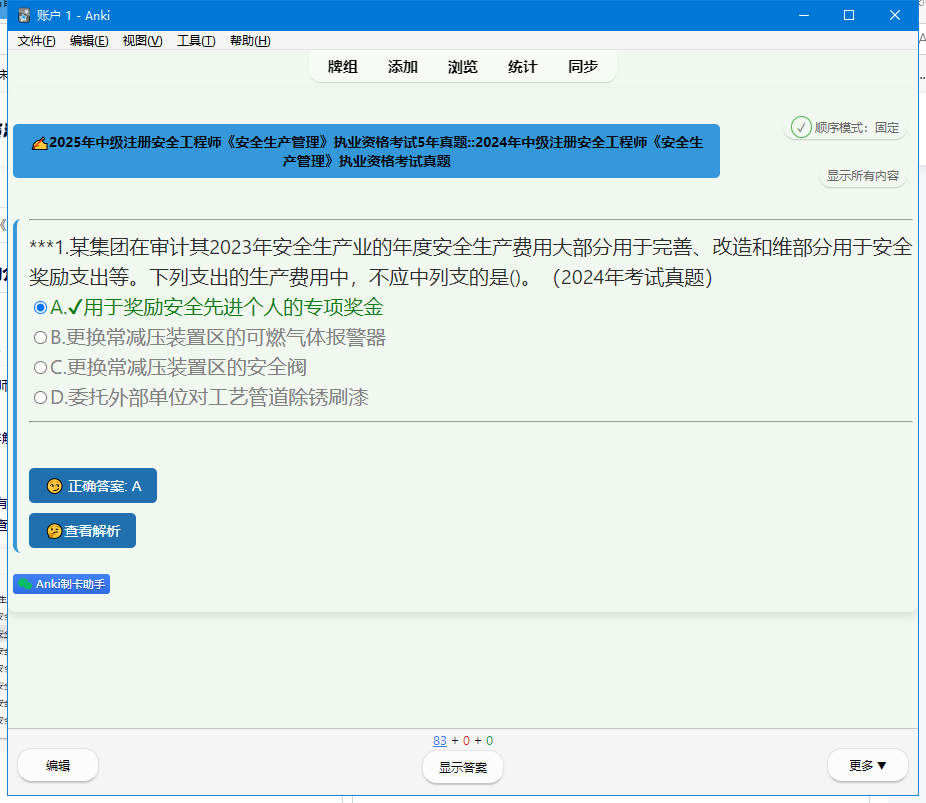
Task: Maximize the Anki window
Action: tap(849, 15)
